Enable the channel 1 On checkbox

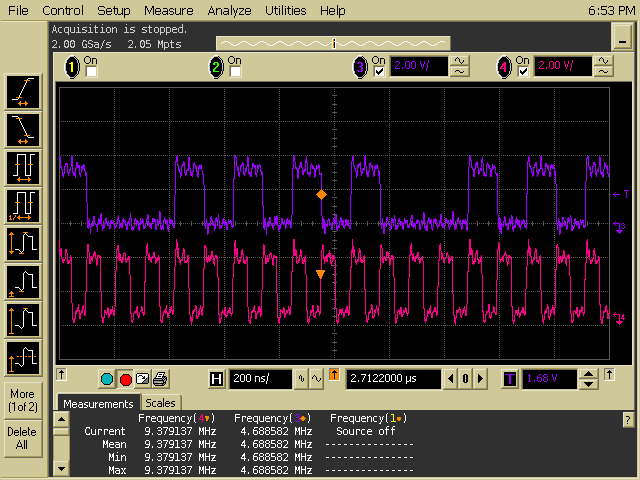point(91,72)
